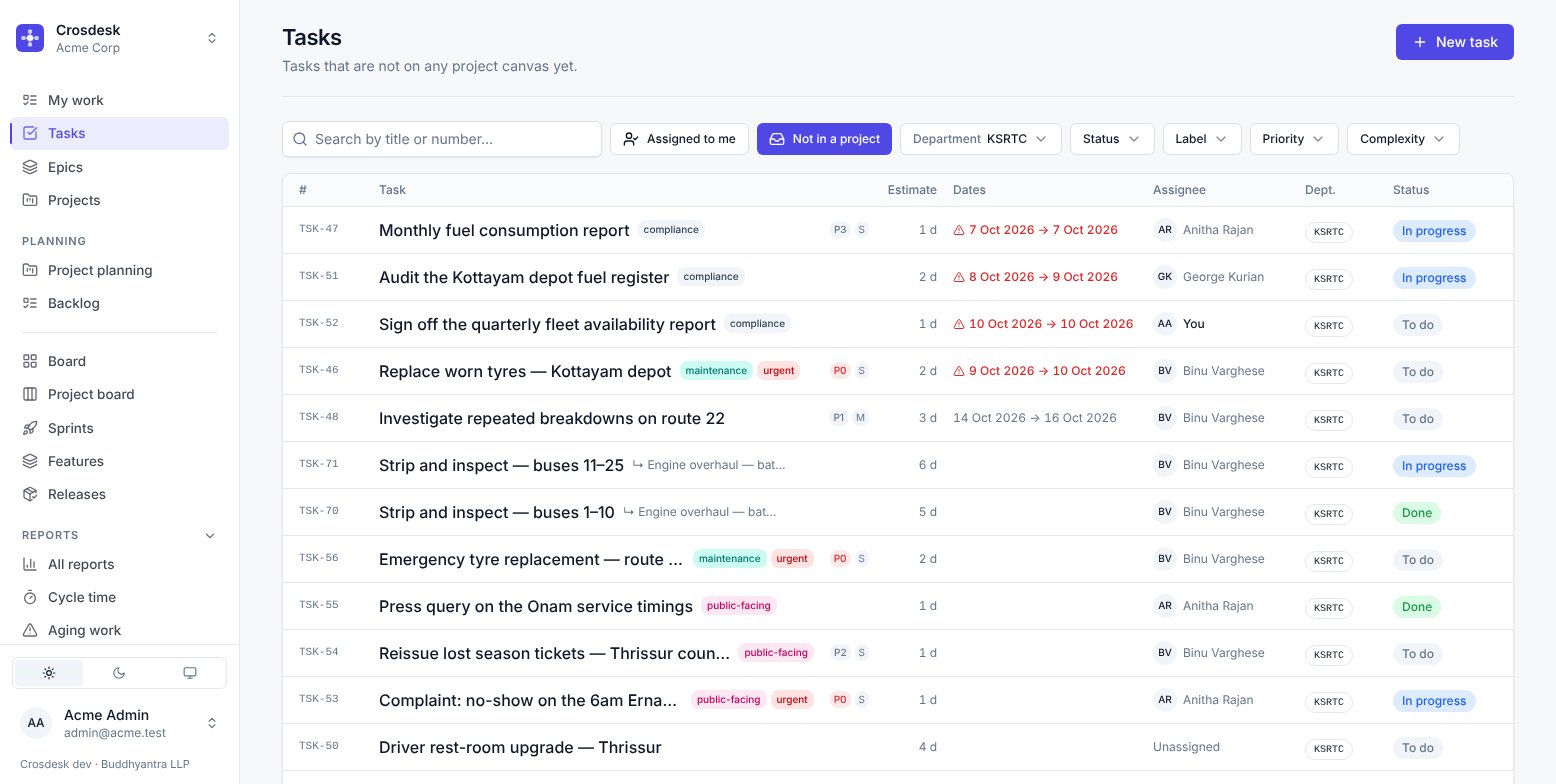1556x784 pixels.
Task: Click the New task button
Action: pyautogui.click(x=1455, y=42)
